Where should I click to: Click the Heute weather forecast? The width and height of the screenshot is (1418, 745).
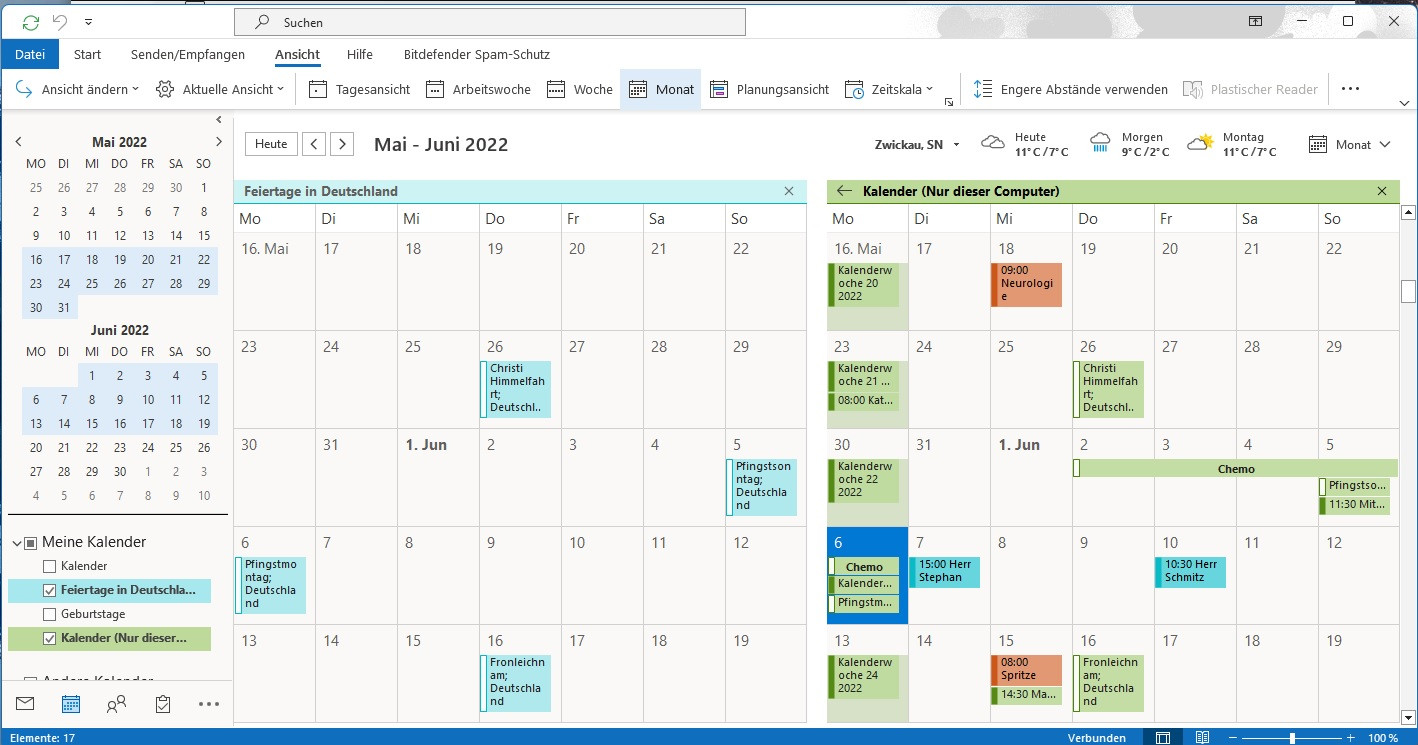(1025, 144)
